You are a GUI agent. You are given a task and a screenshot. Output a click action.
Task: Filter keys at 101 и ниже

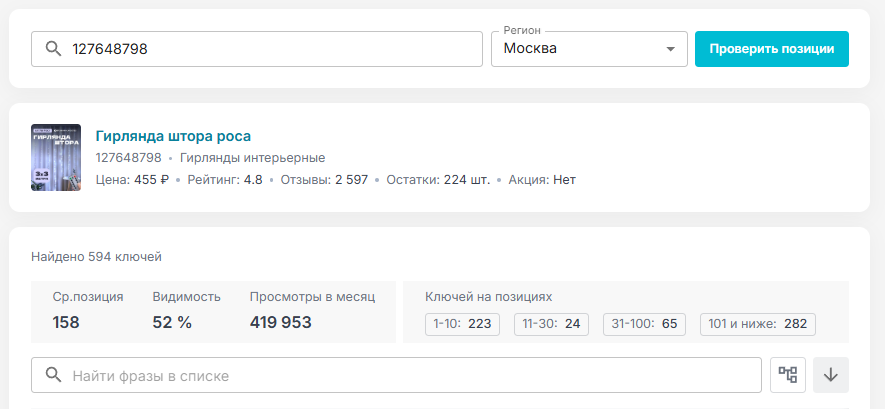[x=757, y=324]
